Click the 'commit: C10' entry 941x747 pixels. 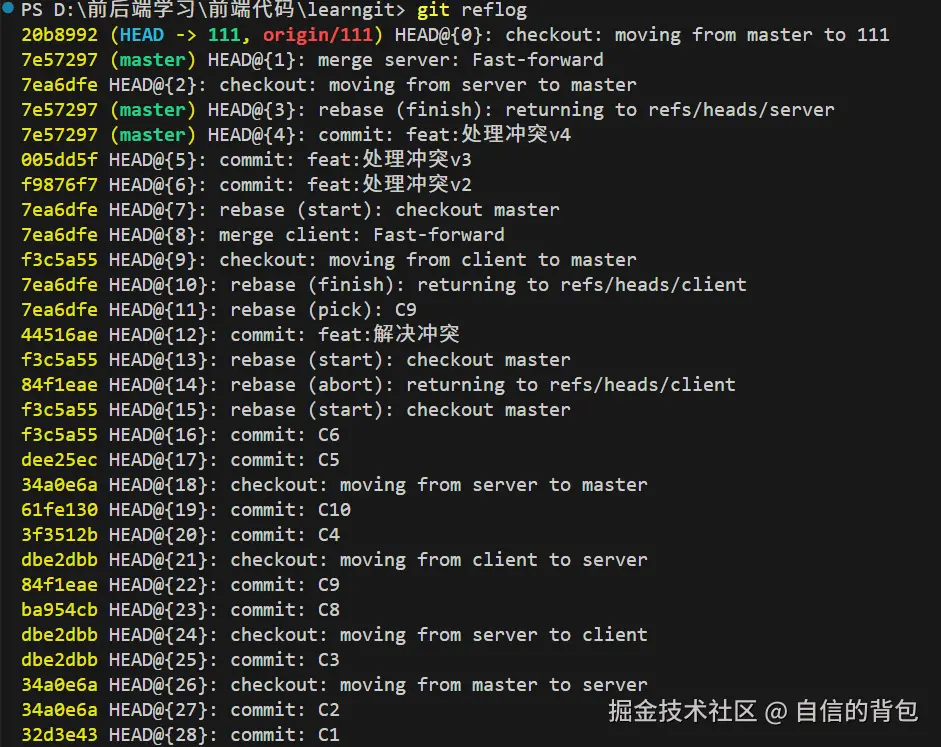point(290,510)
